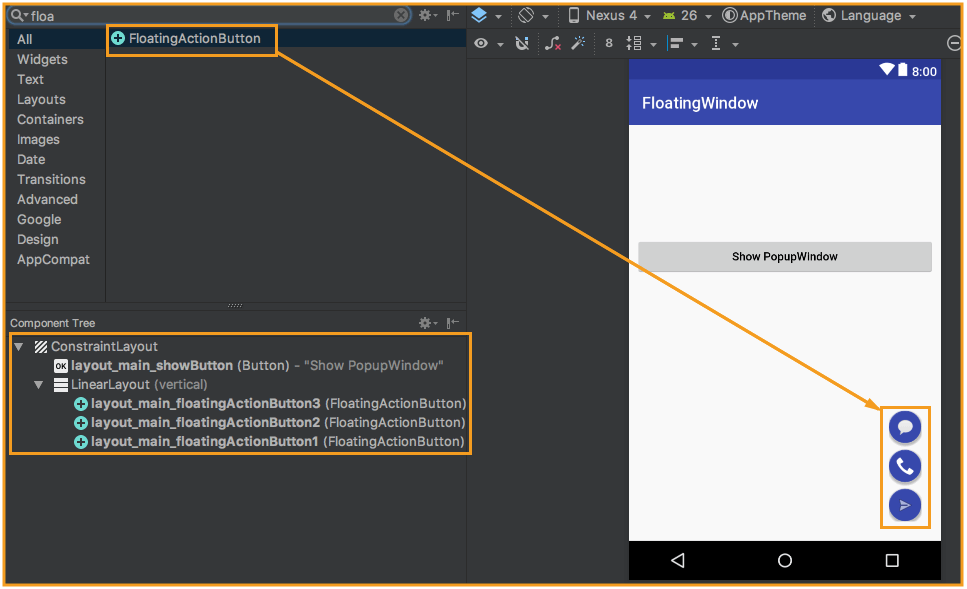Collapse the LinearLayout (vertical) node
The image size is (967, 589).
pyautogui.click(x=38, y=385)
